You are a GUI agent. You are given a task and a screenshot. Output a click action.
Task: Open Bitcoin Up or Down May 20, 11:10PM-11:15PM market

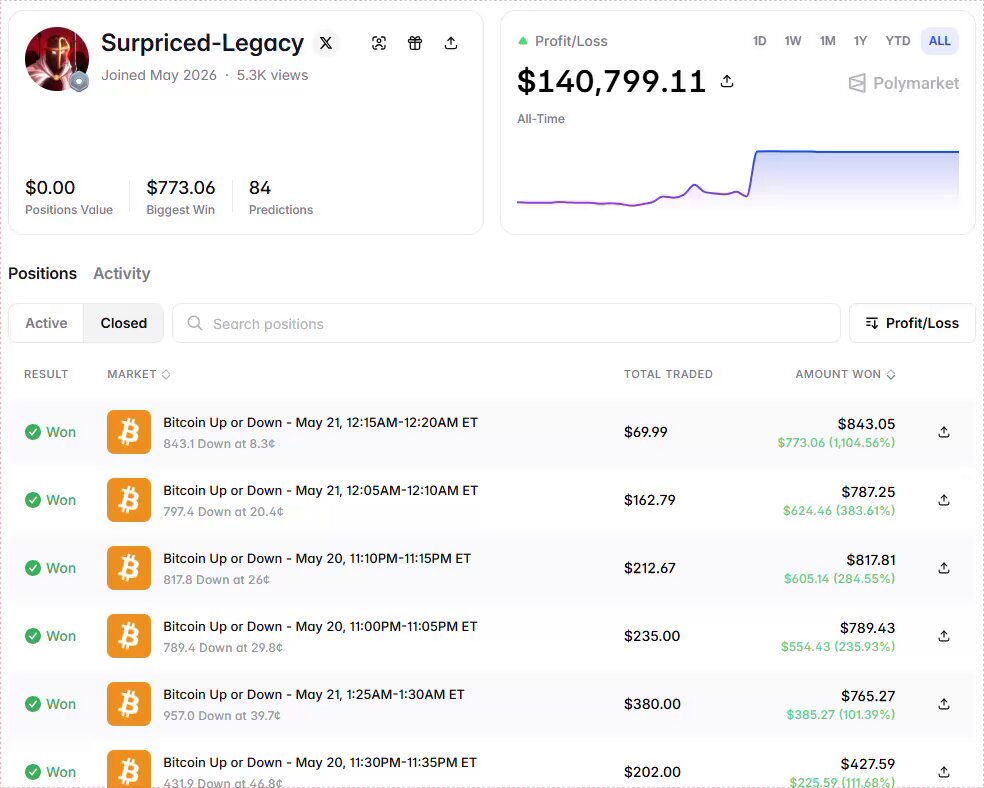pos(317,558)
